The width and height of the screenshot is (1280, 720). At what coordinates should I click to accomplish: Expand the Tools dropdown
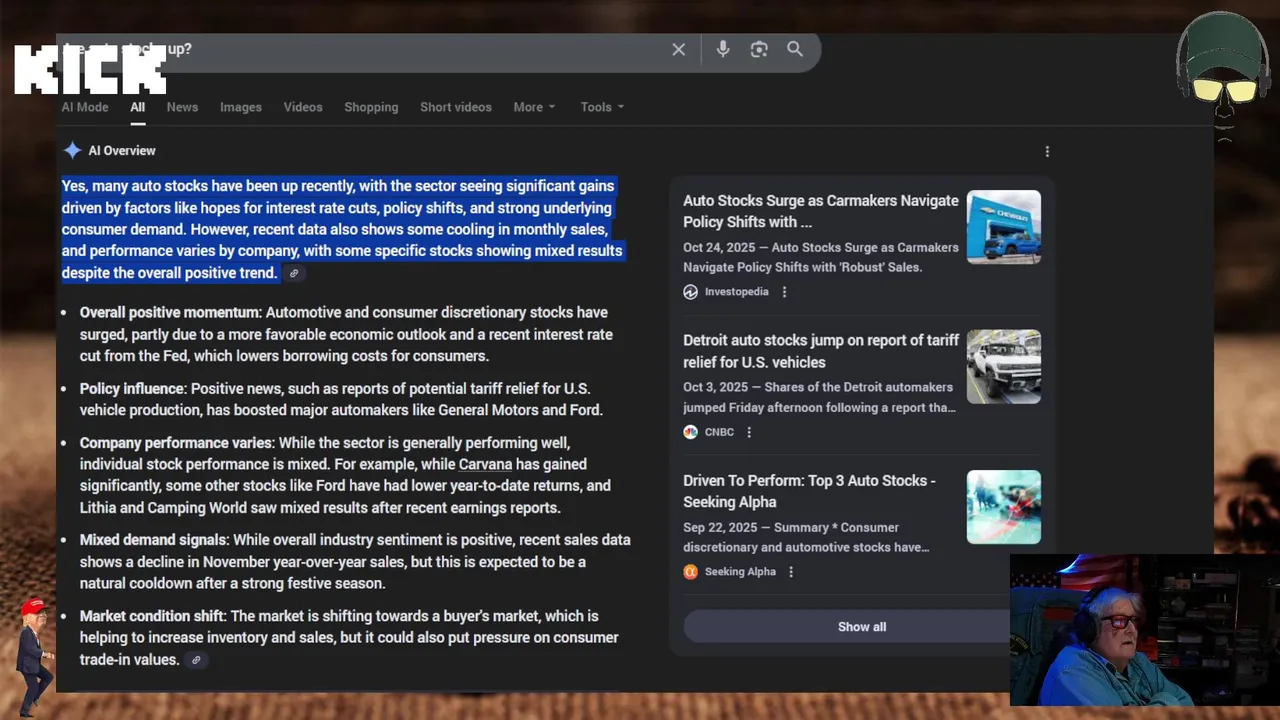point(602,107)
